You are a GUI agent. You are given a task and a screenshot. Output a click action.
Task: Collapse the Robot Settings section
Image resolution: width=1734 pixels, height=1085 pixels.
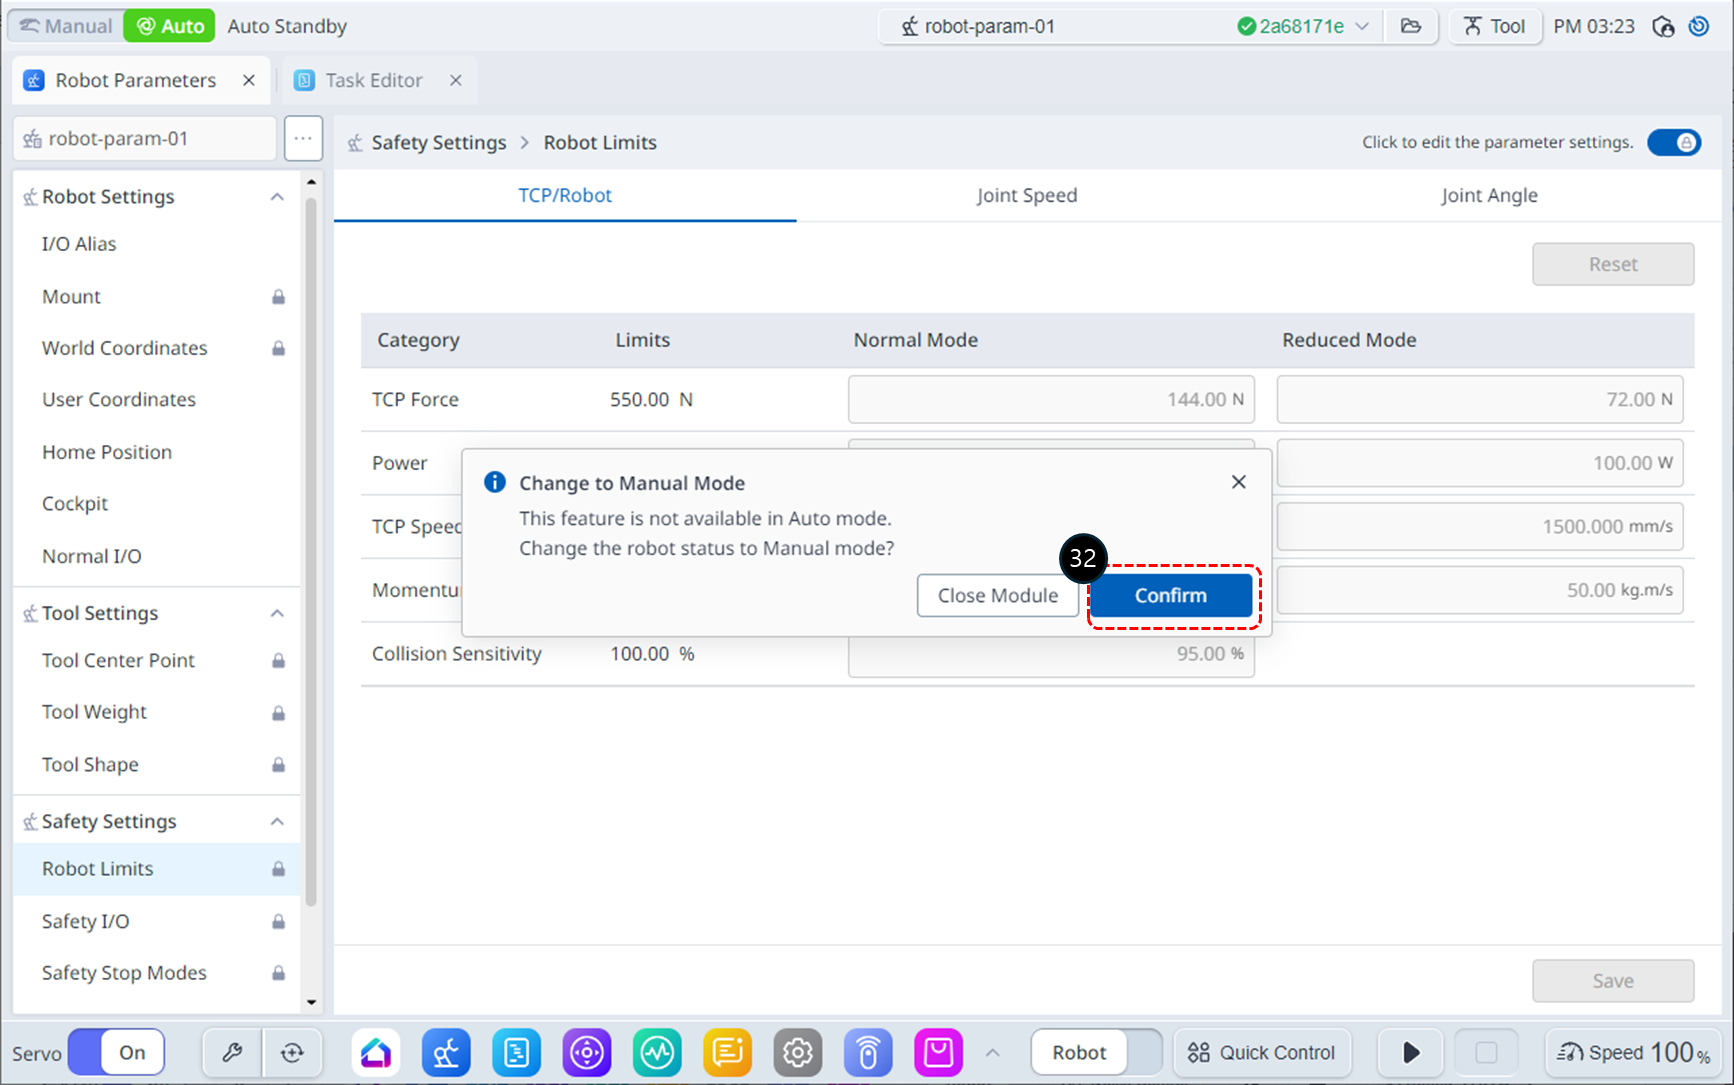click(277, 197)
